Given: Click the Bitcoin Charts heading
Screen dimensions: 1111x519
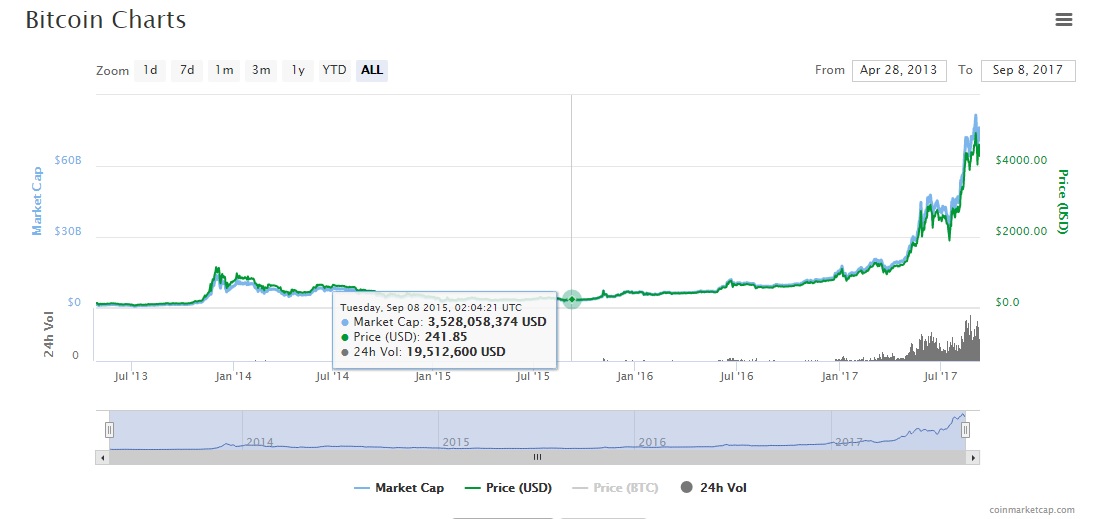Looking at the screenshot, I should [106, 20].
